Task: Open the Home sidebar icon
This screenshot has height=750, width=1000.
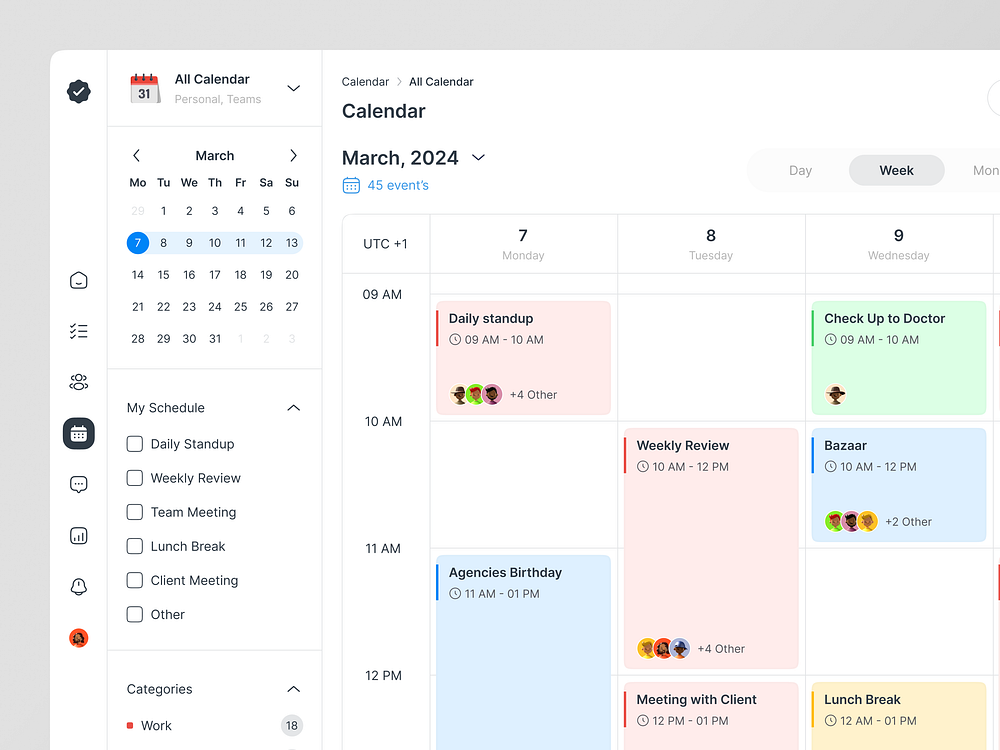Action: [78, 280]
